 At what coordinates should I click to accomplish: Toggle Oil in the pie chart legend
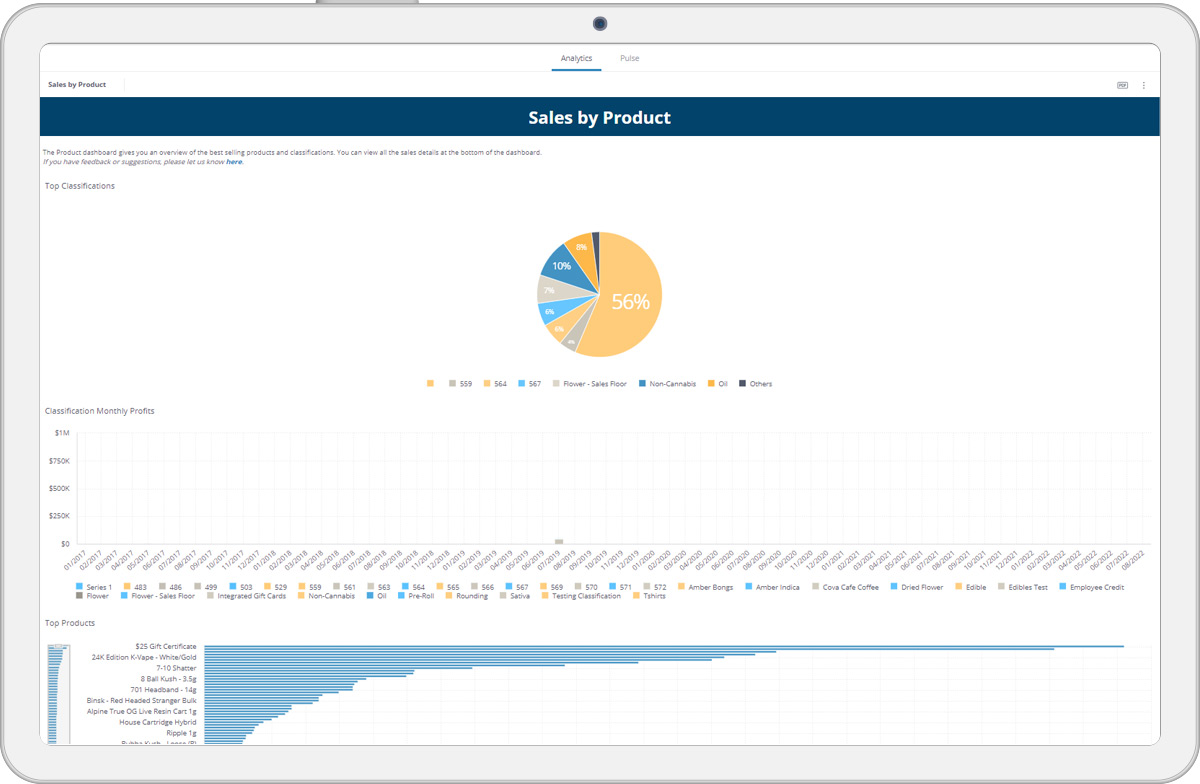point(717,384)
